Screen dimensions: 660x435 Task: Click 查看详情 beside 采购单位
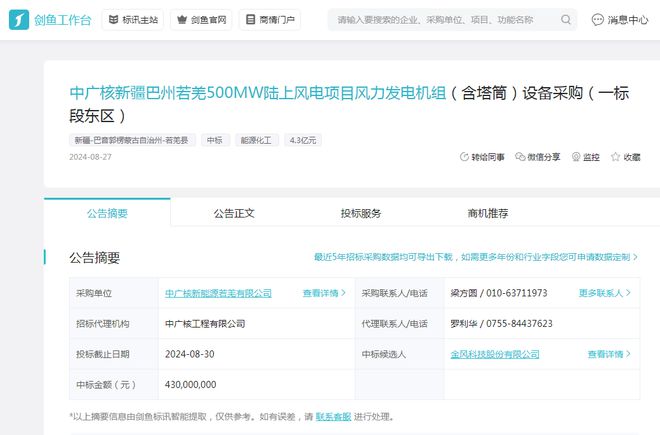click(324, 293)
